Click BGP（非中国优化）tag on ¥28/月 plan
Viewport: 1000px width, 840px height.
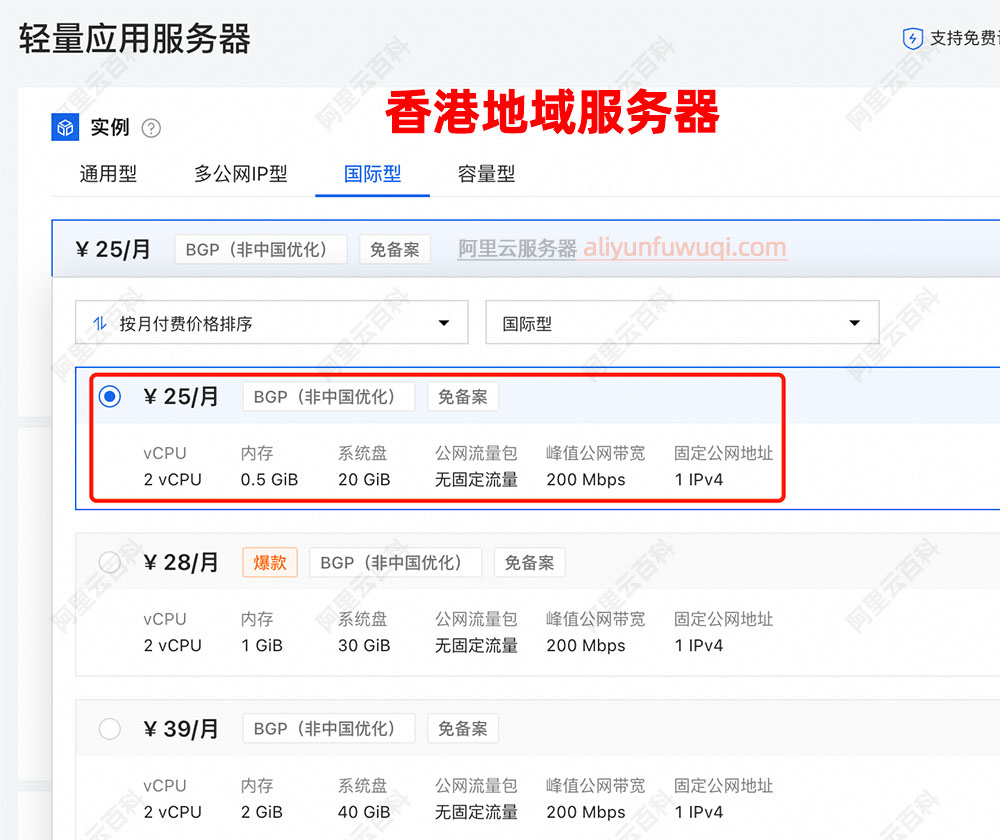pyautogui.click(x=395, y=563)
